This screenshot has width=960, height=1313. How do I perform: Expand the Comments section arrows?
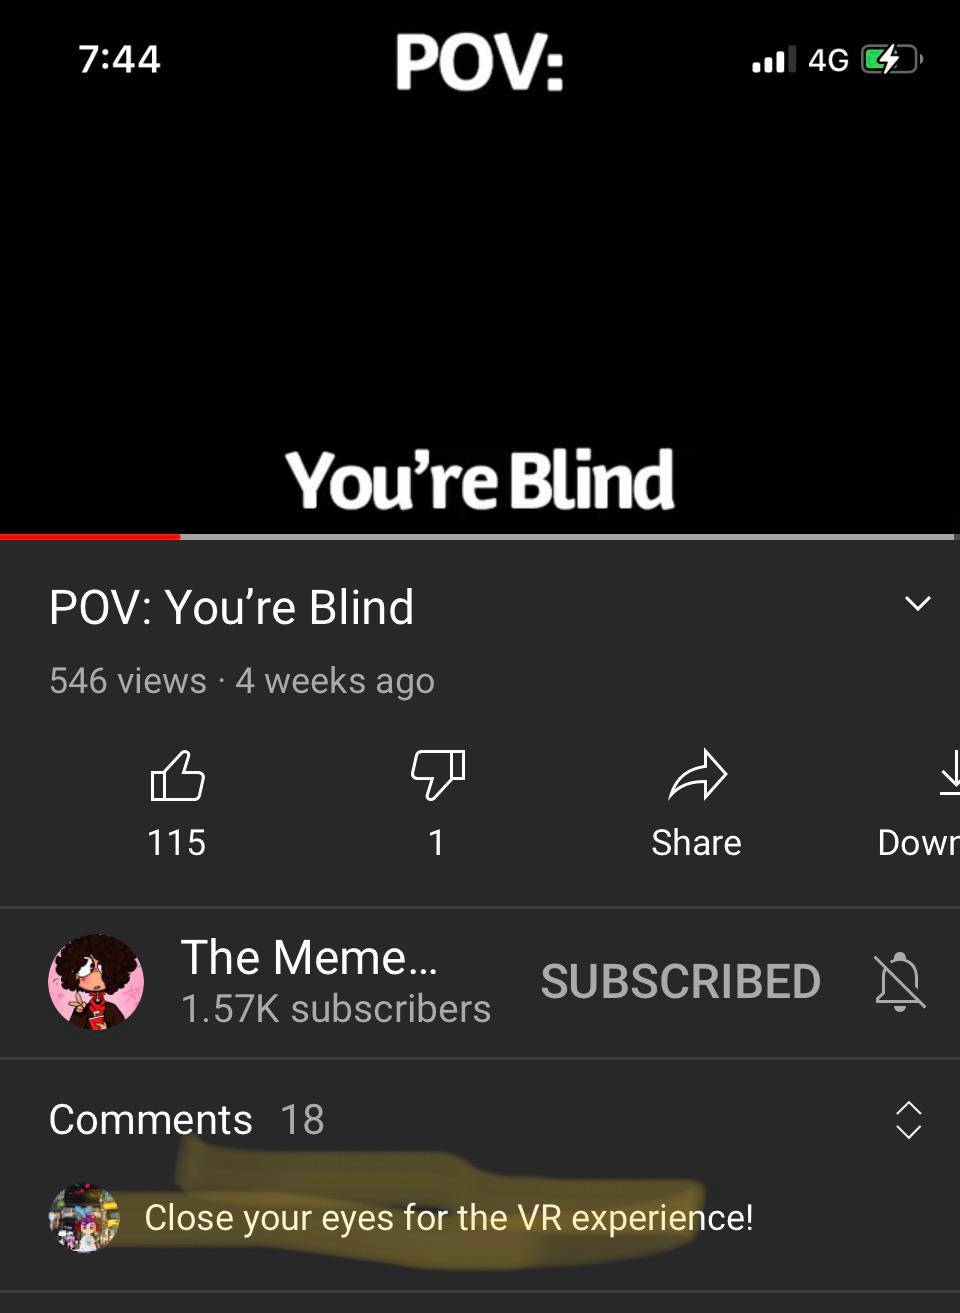point(908,1120)
